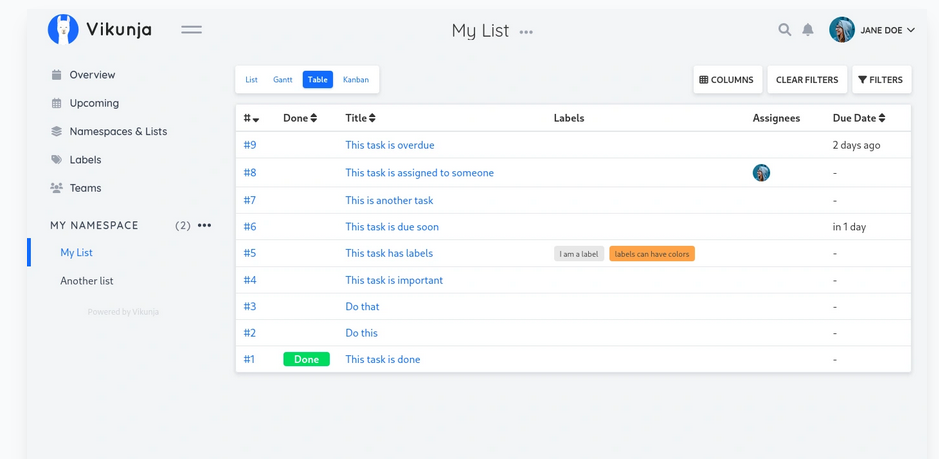Click the assignee avatar on task #8
939x459 pixels.
761,173
